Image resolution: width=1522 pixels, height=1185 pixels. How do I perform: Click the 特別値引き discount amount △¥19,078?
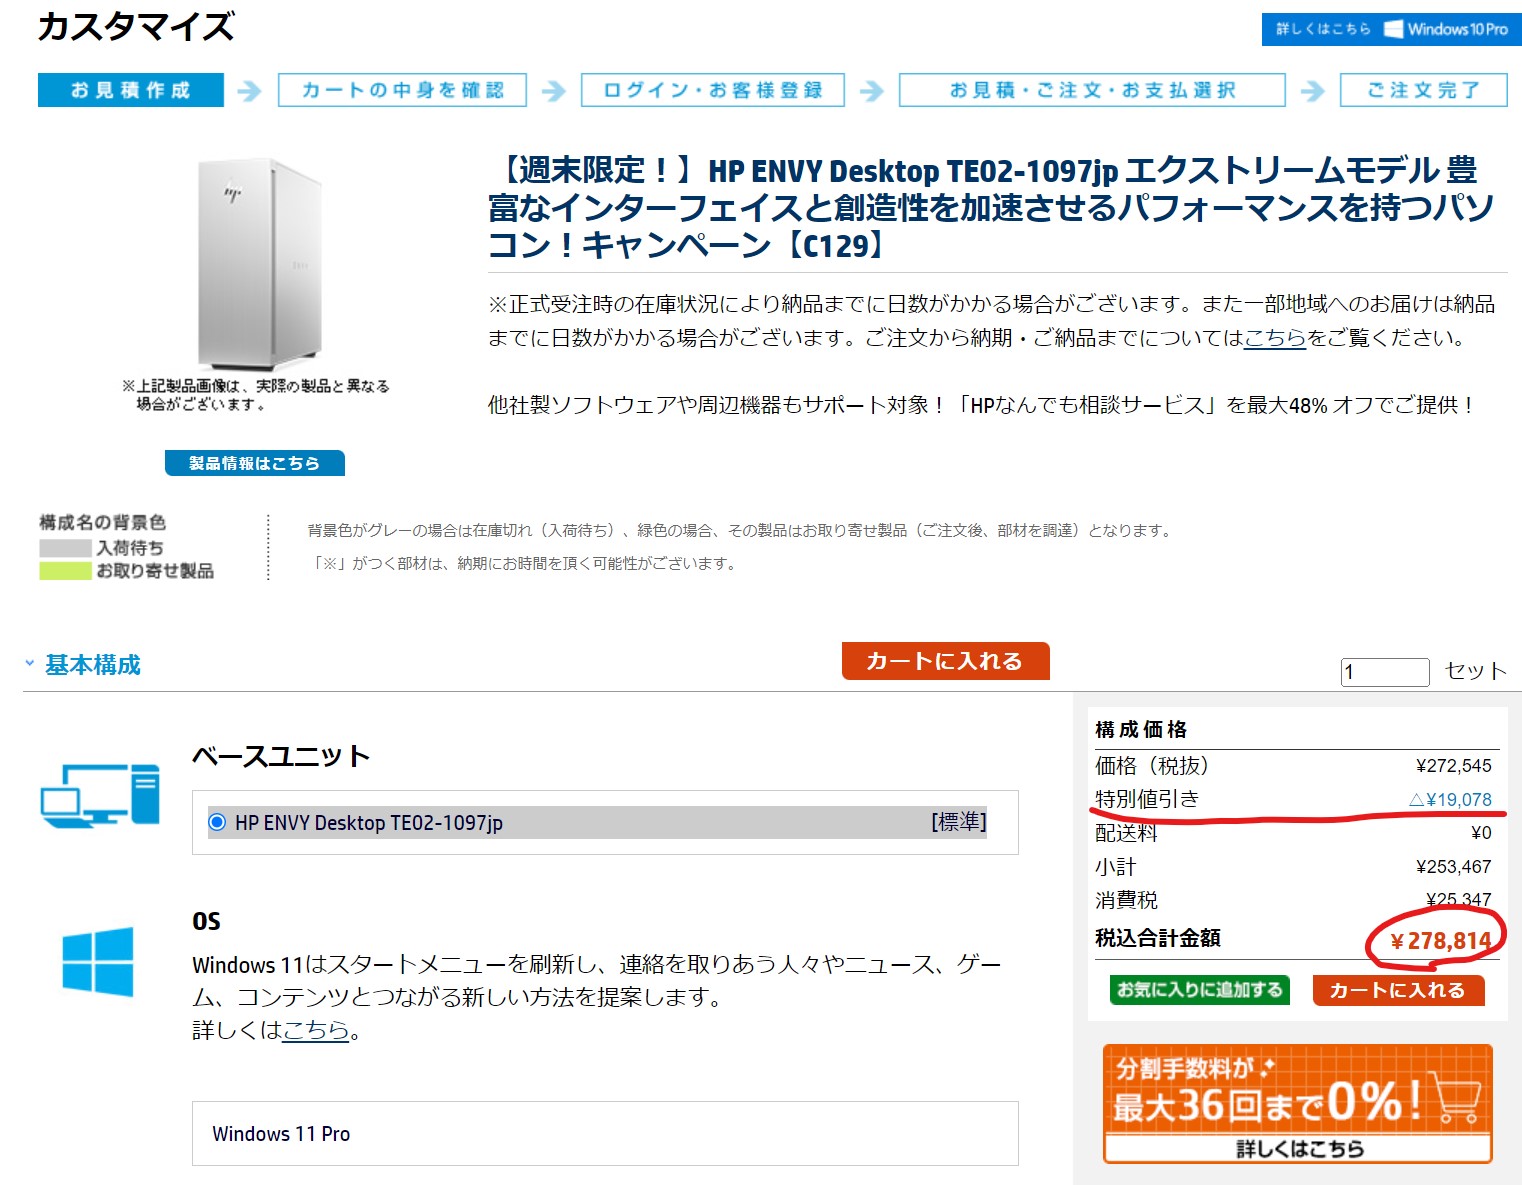click(1450, 799)
